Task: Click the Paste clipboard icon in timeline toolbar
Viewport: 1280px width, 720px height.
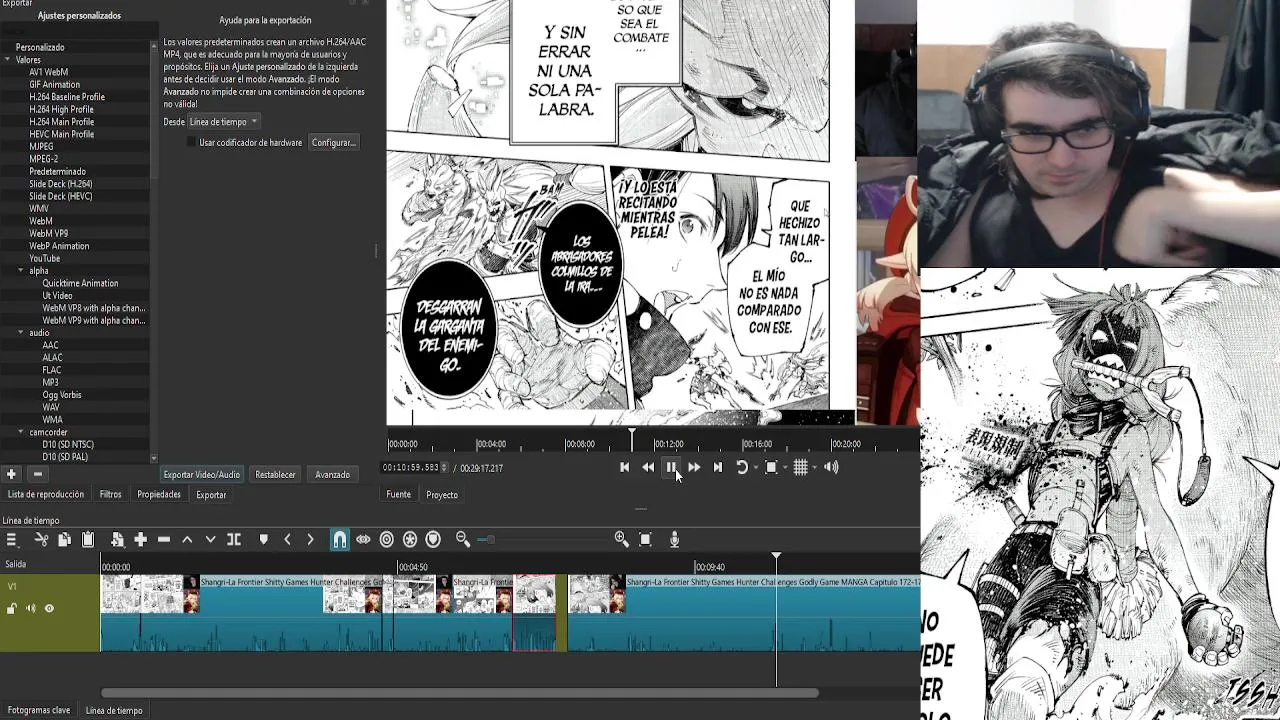Action: click(x=88, y=540)
